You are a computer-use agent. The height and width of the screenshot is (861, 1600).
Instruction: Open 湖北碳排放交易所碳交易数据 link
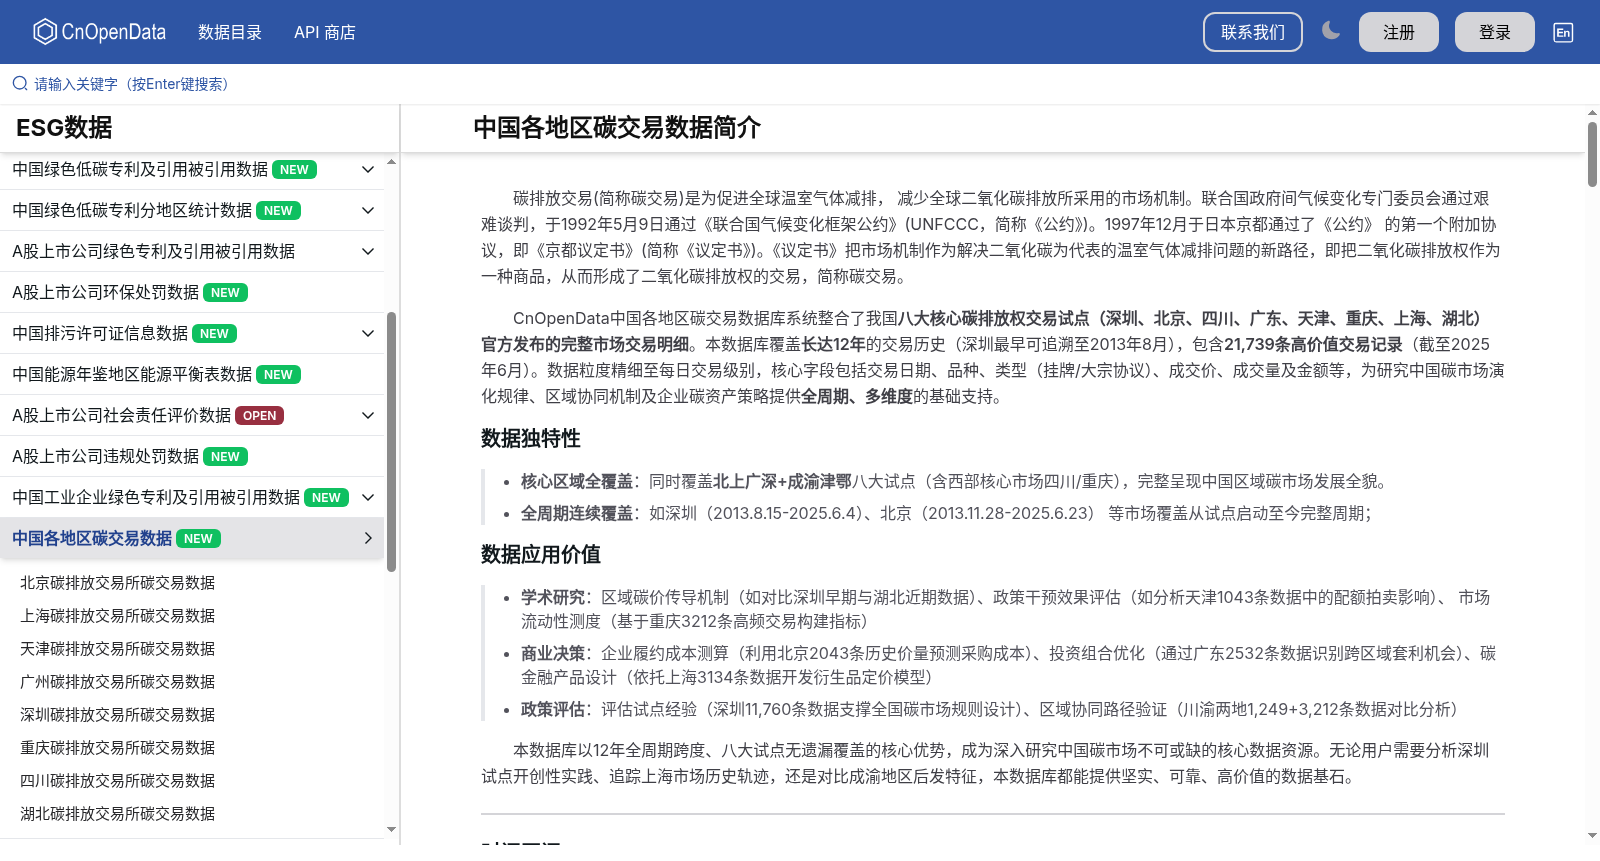(x=118, y=814)
